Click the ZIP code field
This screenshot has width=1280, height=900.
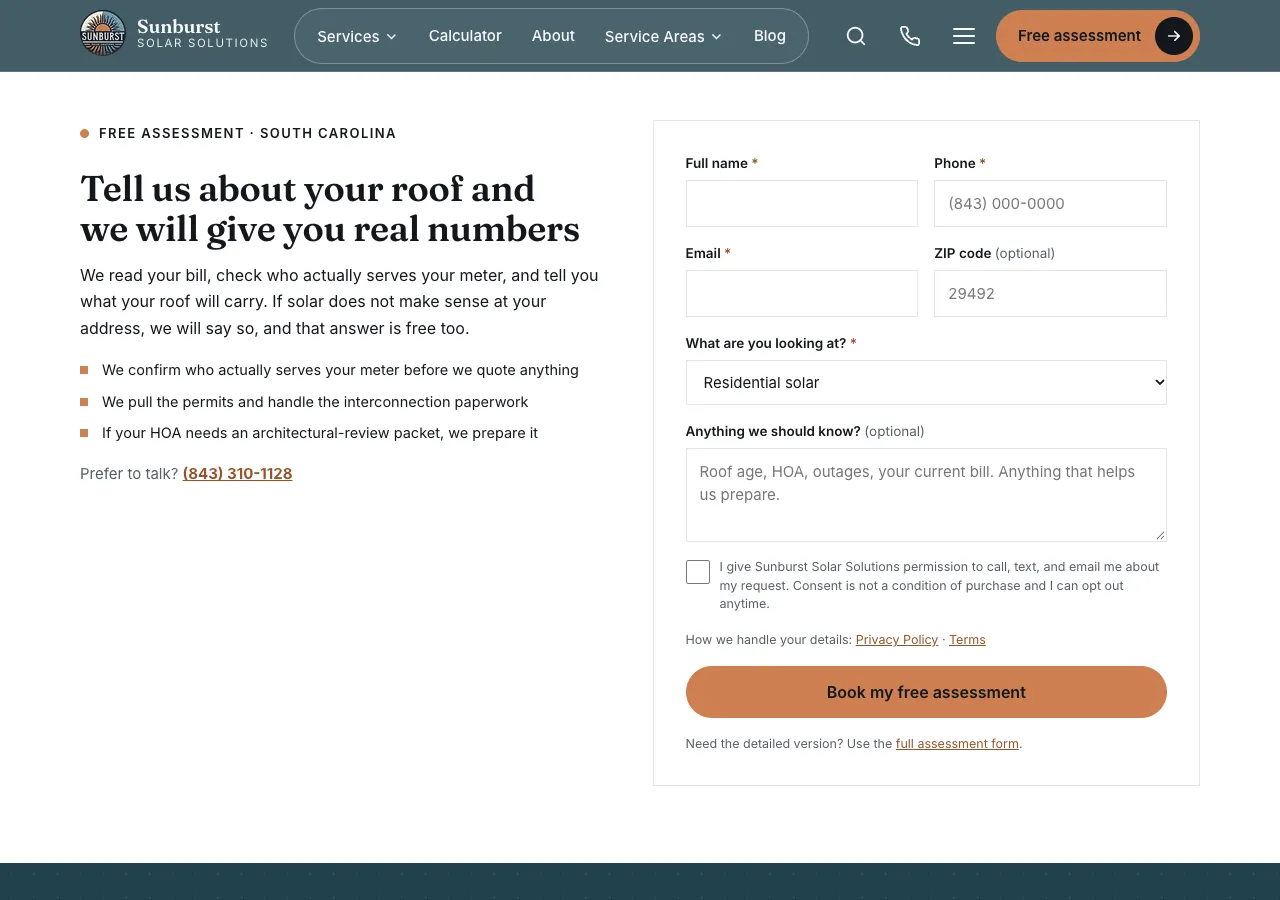point(1050,293)
